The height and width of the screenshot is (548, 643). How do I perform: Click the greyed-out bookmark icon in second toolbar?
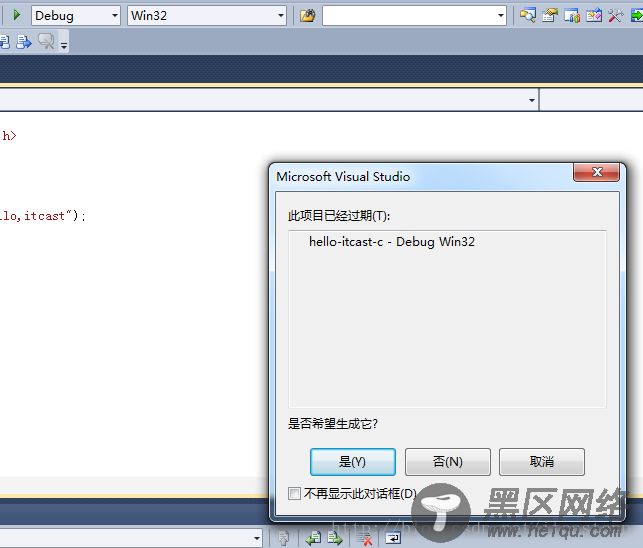46,41
